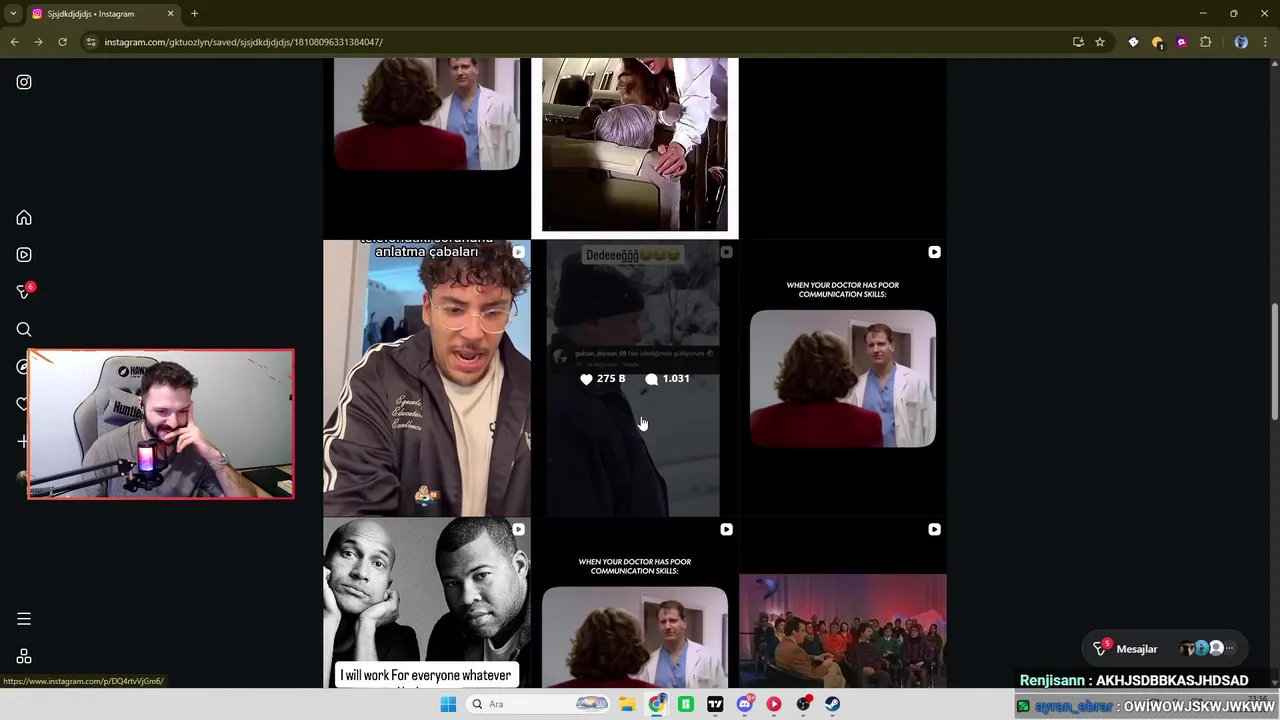The width and height of the screenshot is (1280, 720).
Task: Open Discord from the taskbar
Action: pyautogui.click(x=744, y=704)
